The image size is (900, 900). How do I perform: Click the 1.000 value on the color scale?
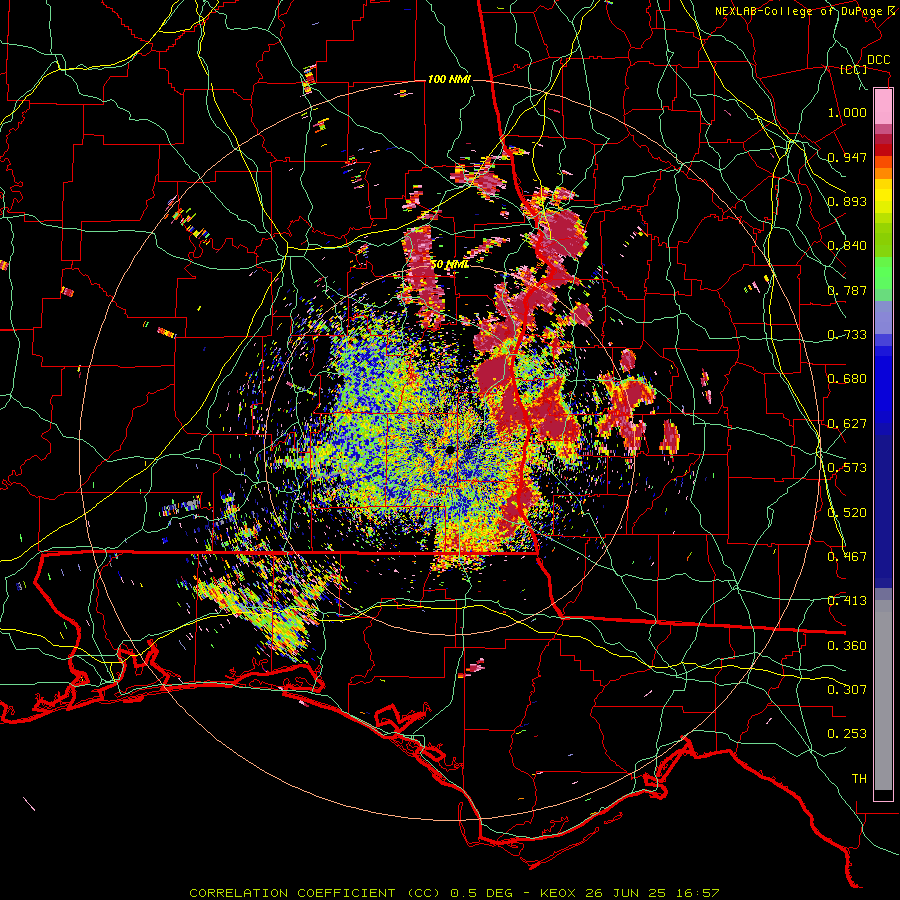[x=847, y=112]
